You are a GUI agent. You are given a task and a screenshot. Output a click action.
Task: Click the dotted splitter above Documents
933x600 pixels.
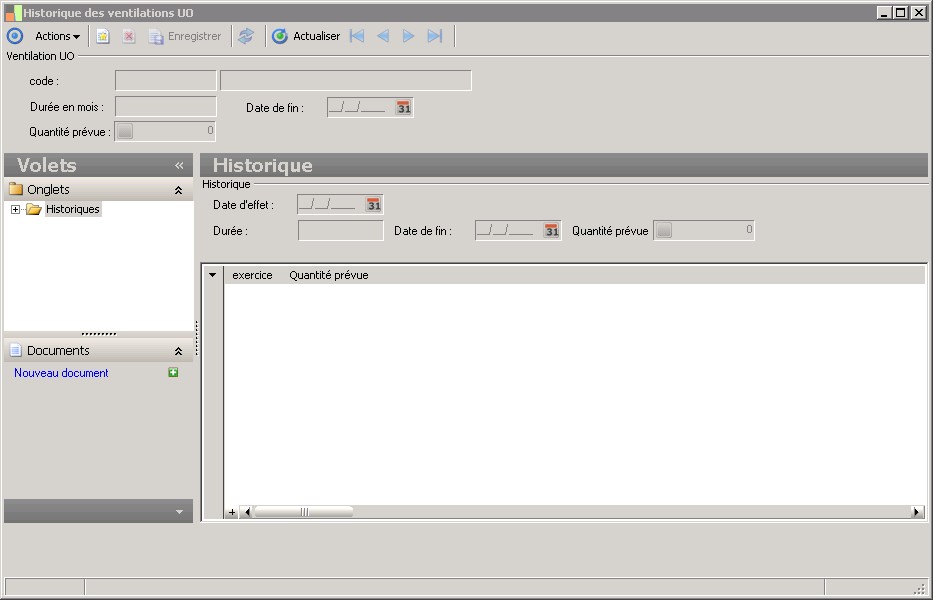click(99, 334)
